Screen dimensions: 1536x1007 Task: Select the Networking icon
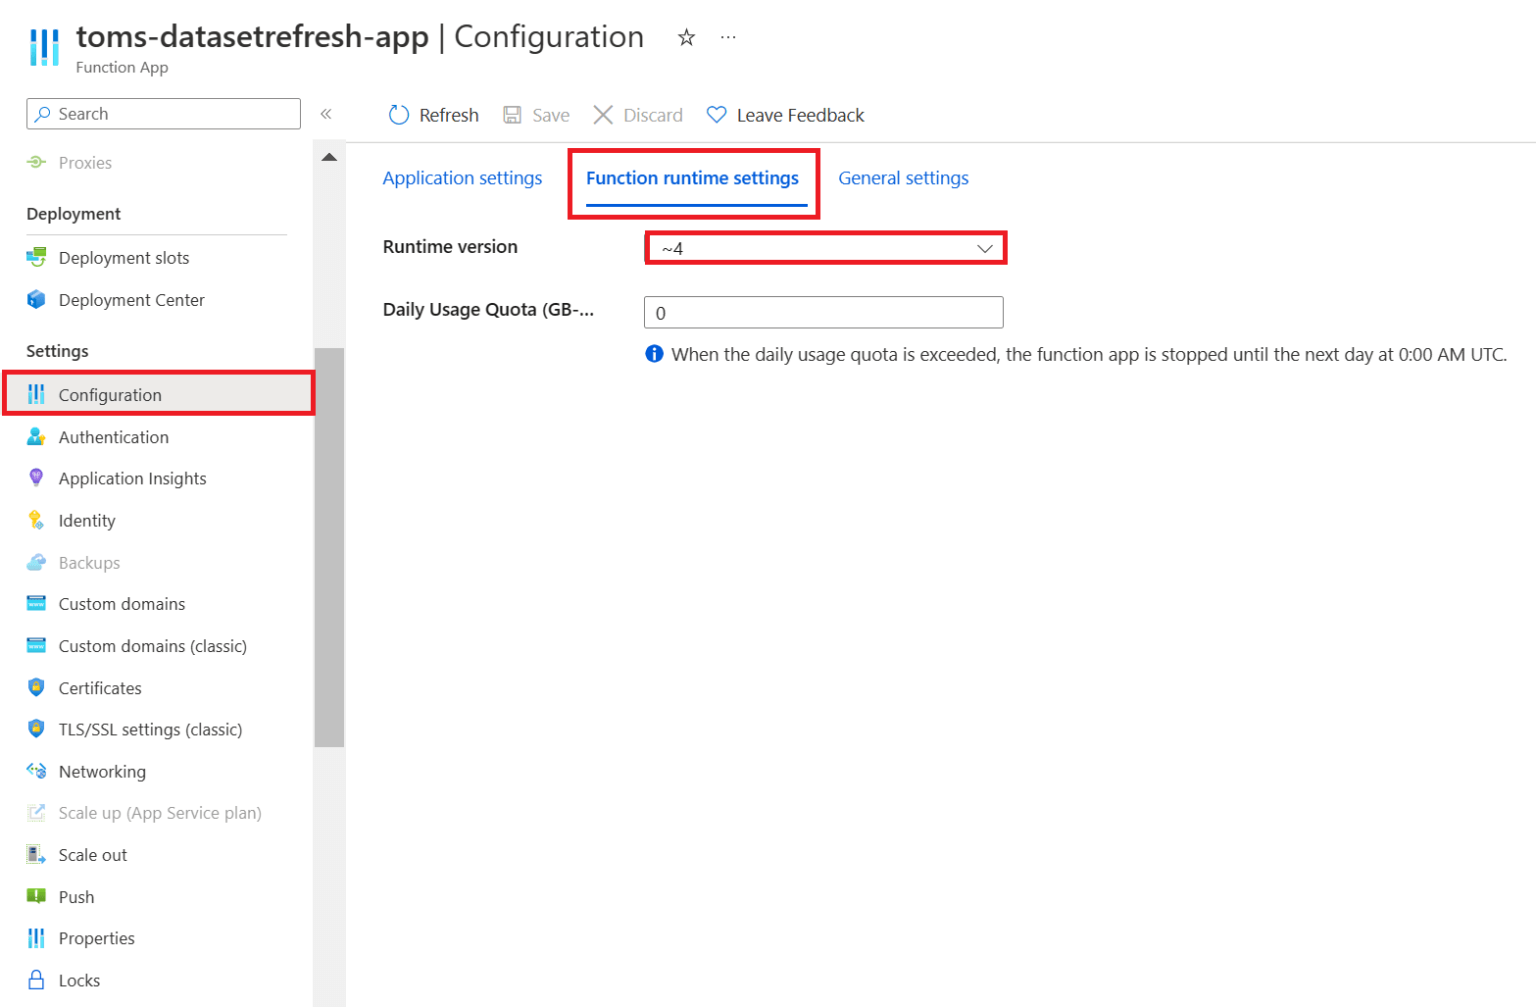(x=36, y=771)
